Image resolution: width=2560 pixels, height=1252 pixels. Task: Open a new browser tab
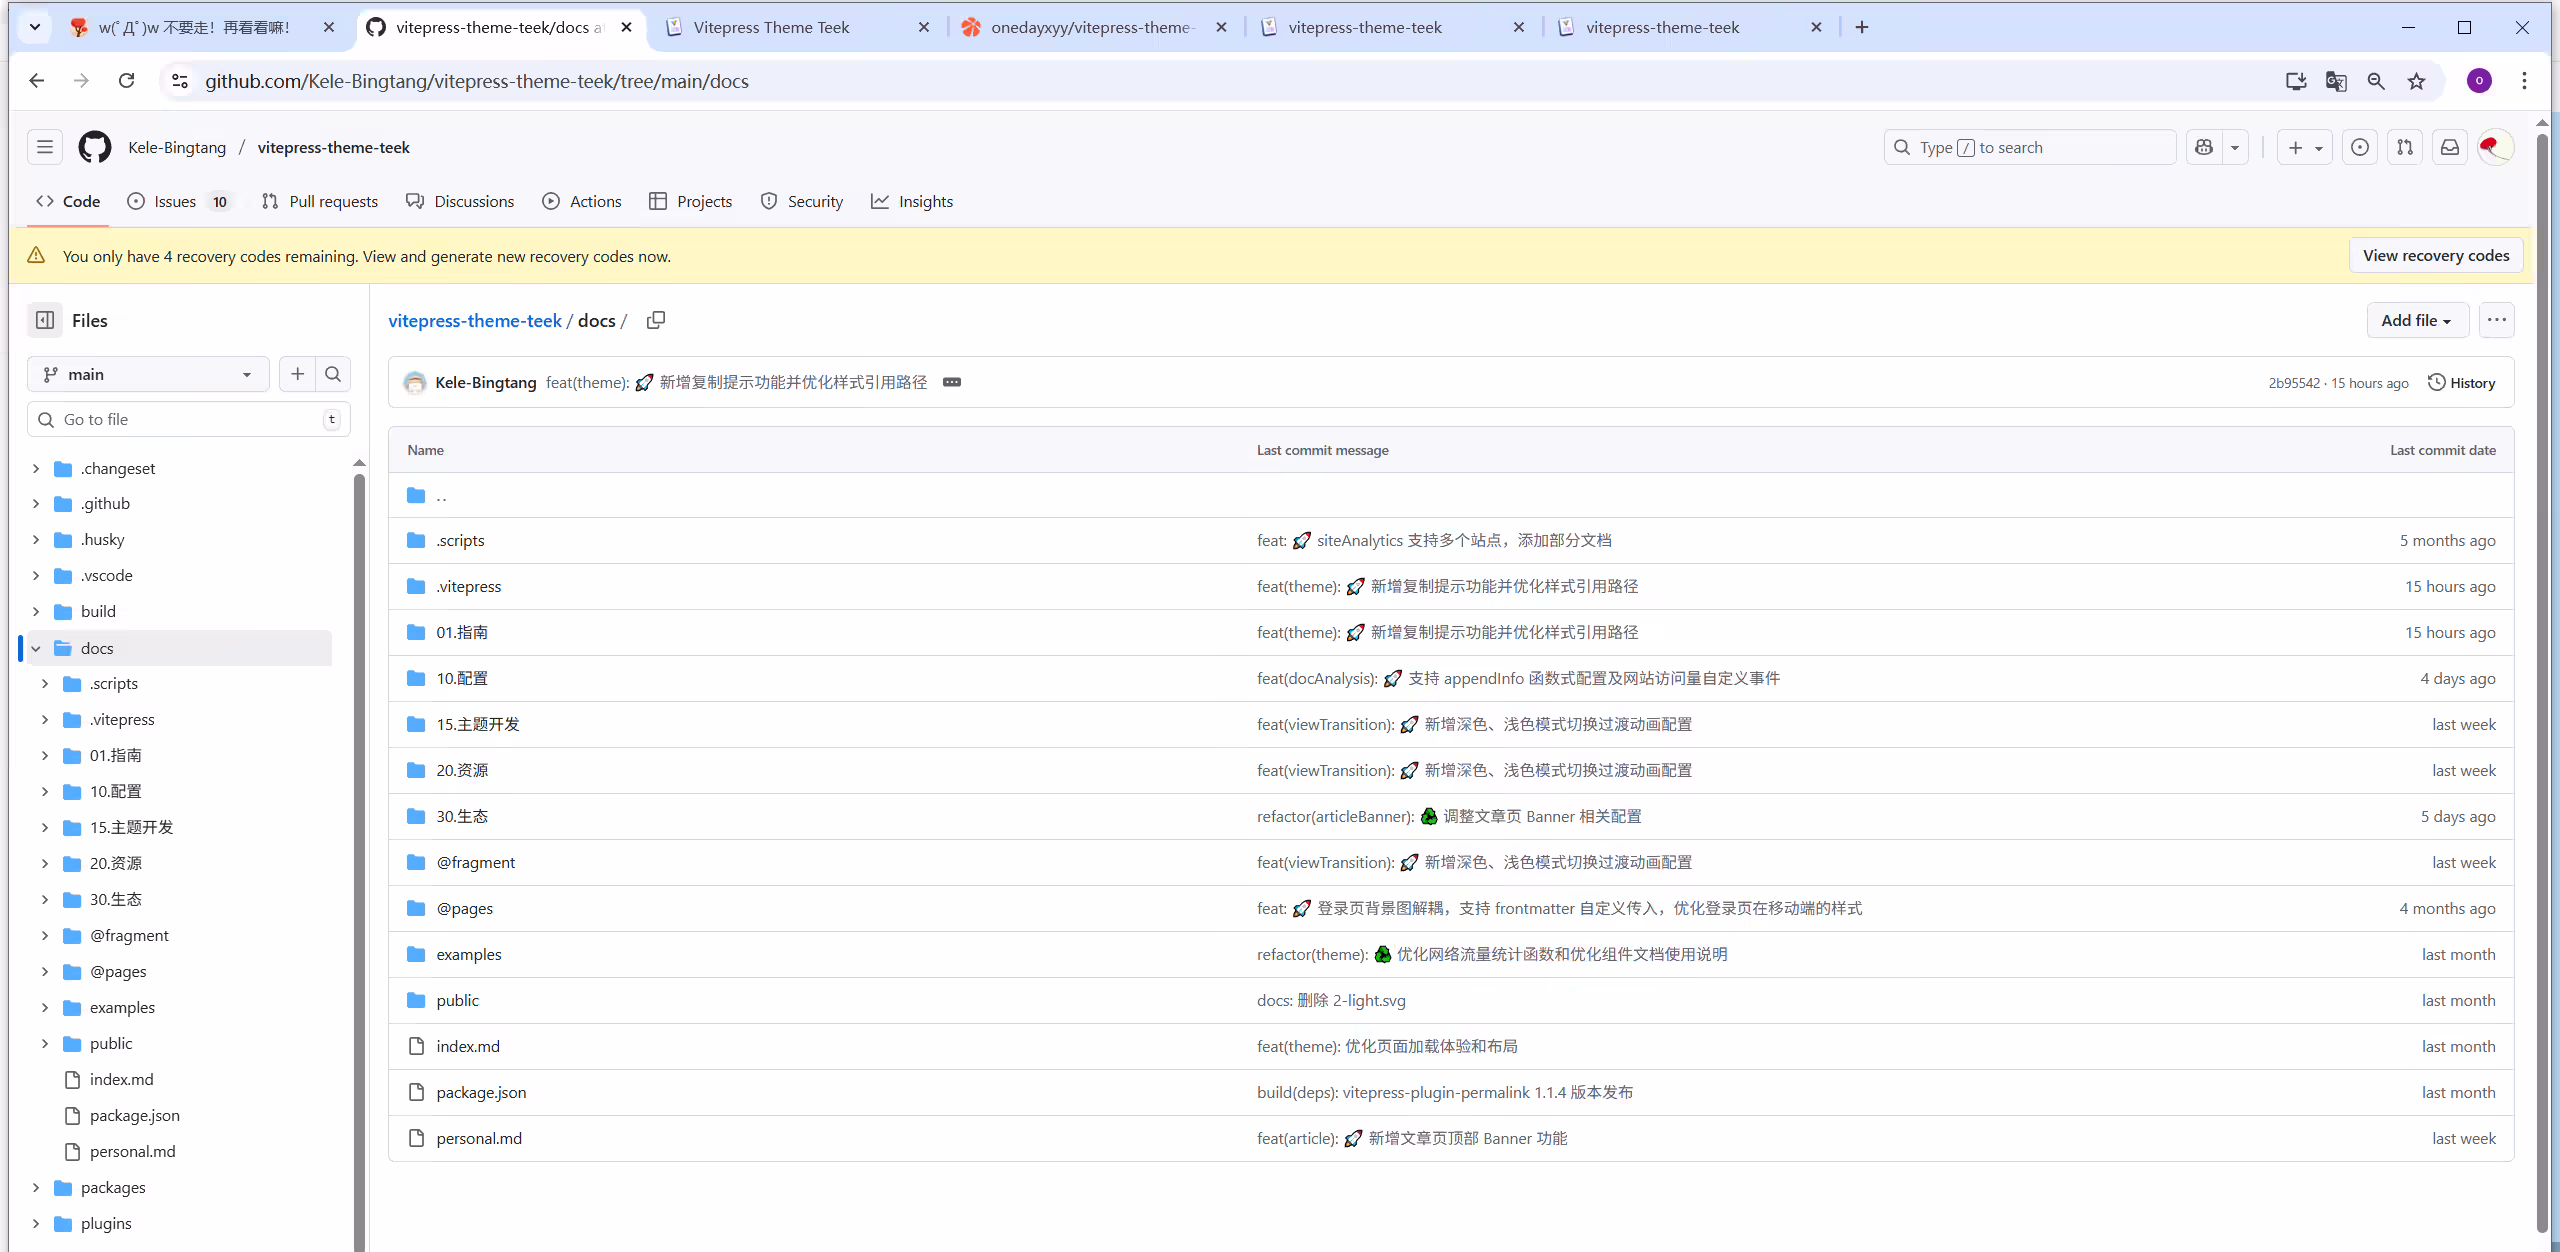click(x=1862, y=27)
